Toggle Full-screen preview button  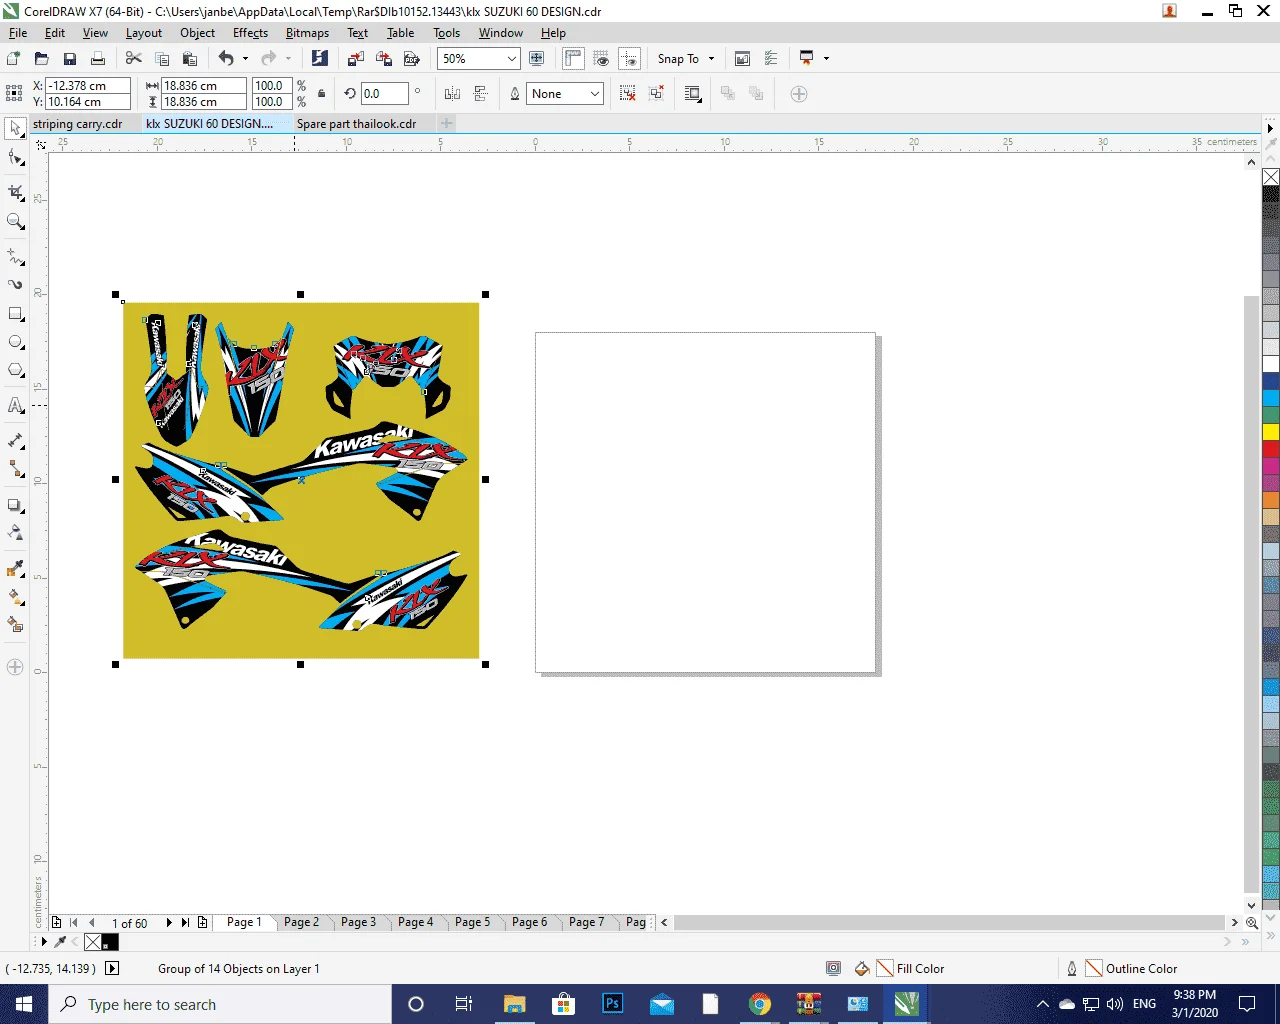[536, 59]
